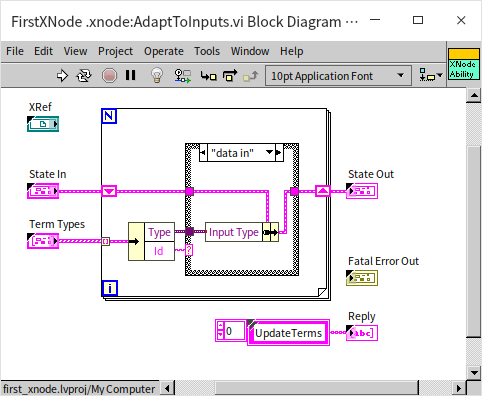Click the horizontal scrollbar right arrow

pyautogui.click(x=459, y=388)
